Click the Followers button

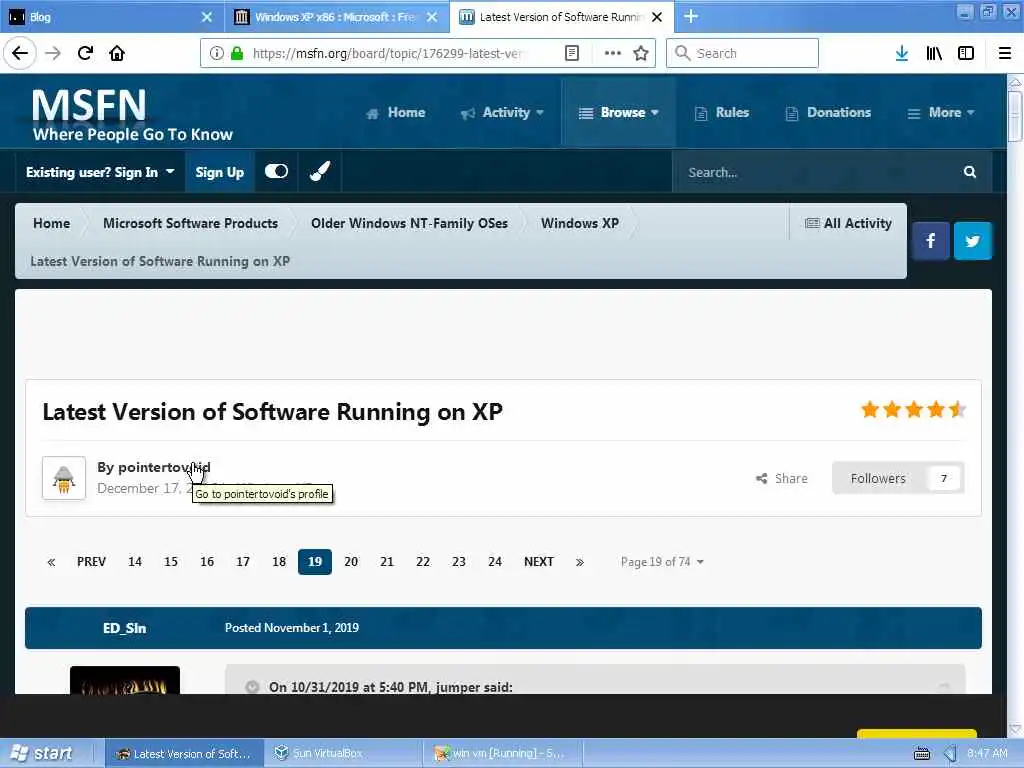pos(898,478)
